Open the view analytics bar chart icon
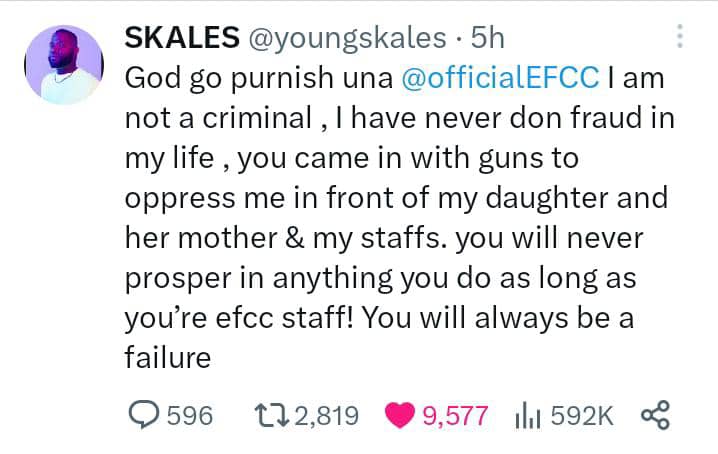 pos(528,416)
